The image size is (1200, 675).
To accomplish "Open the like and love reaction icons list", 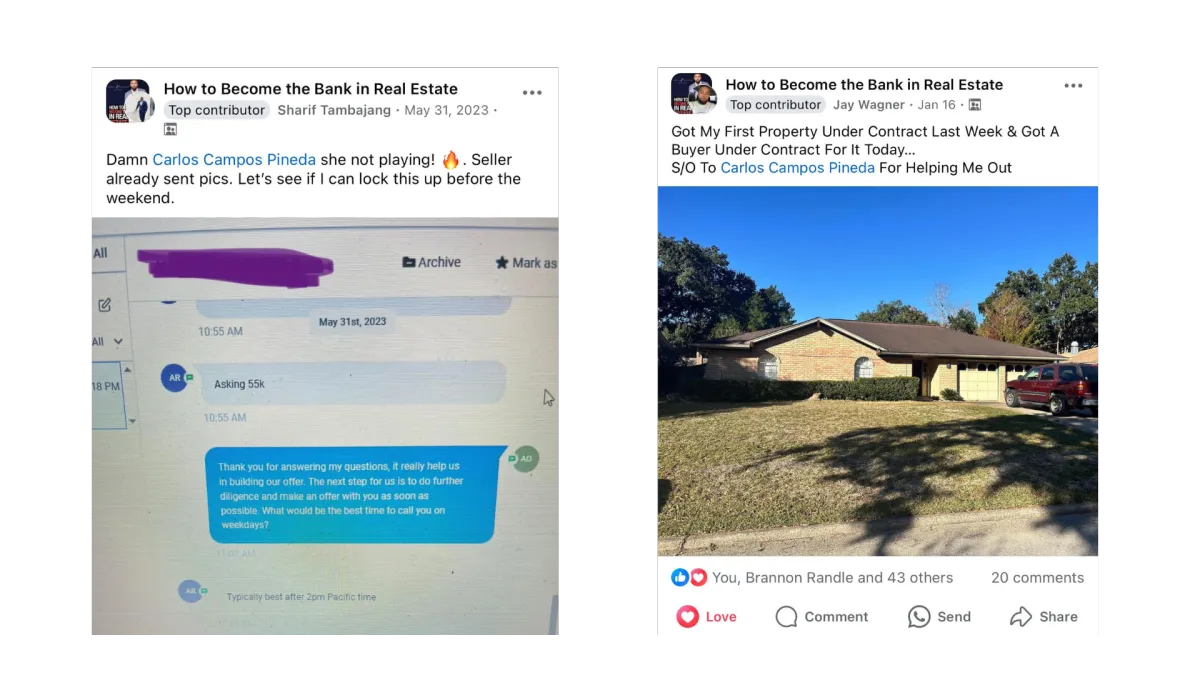I will pyautogui.click(x=689, y=578).
